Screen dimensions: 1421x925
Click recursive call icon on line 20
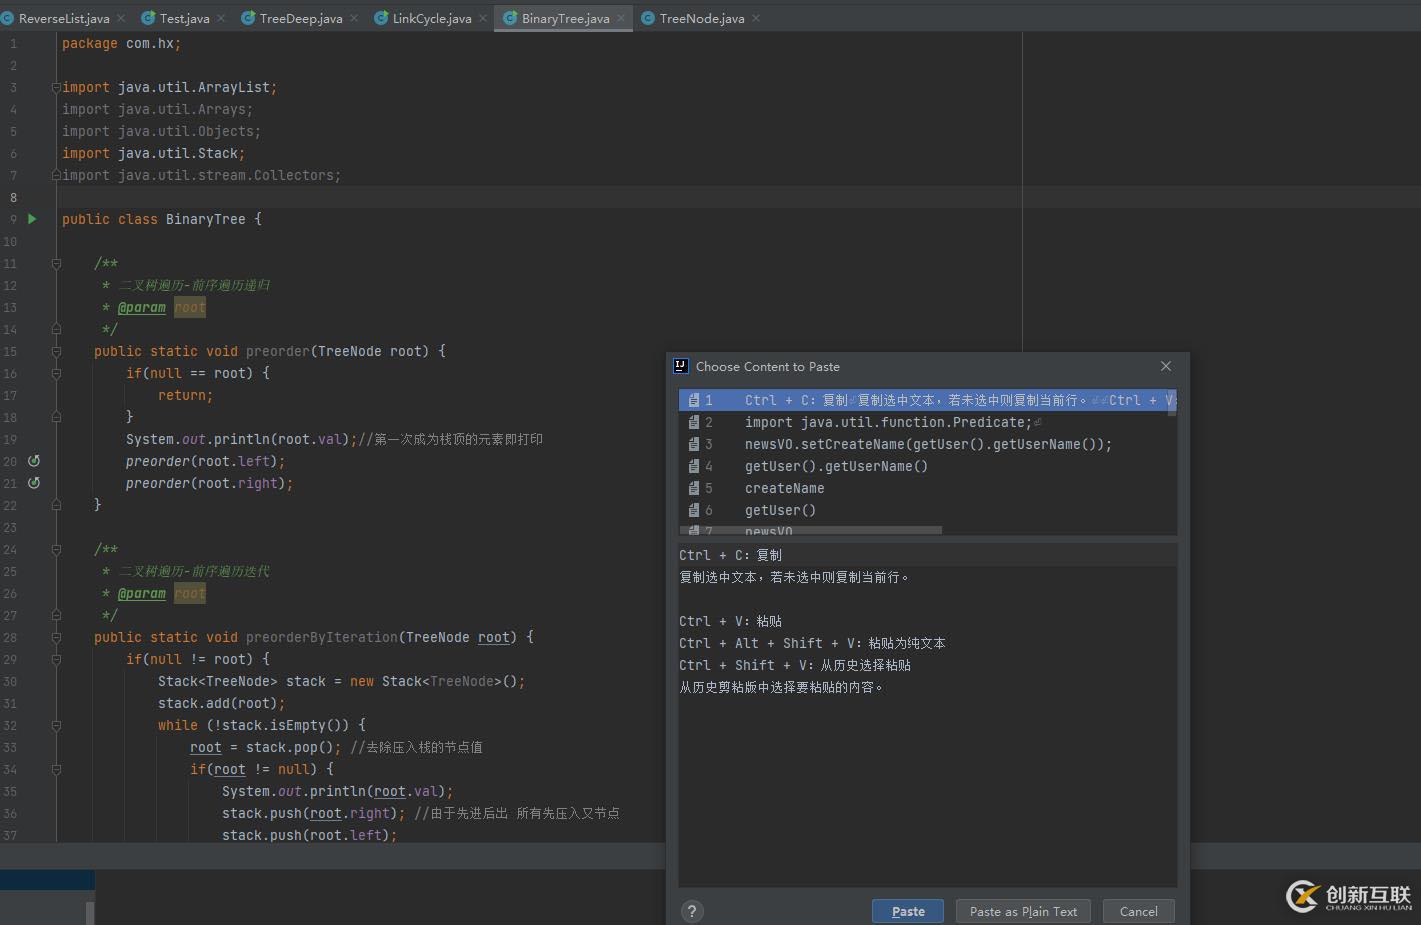34,461
